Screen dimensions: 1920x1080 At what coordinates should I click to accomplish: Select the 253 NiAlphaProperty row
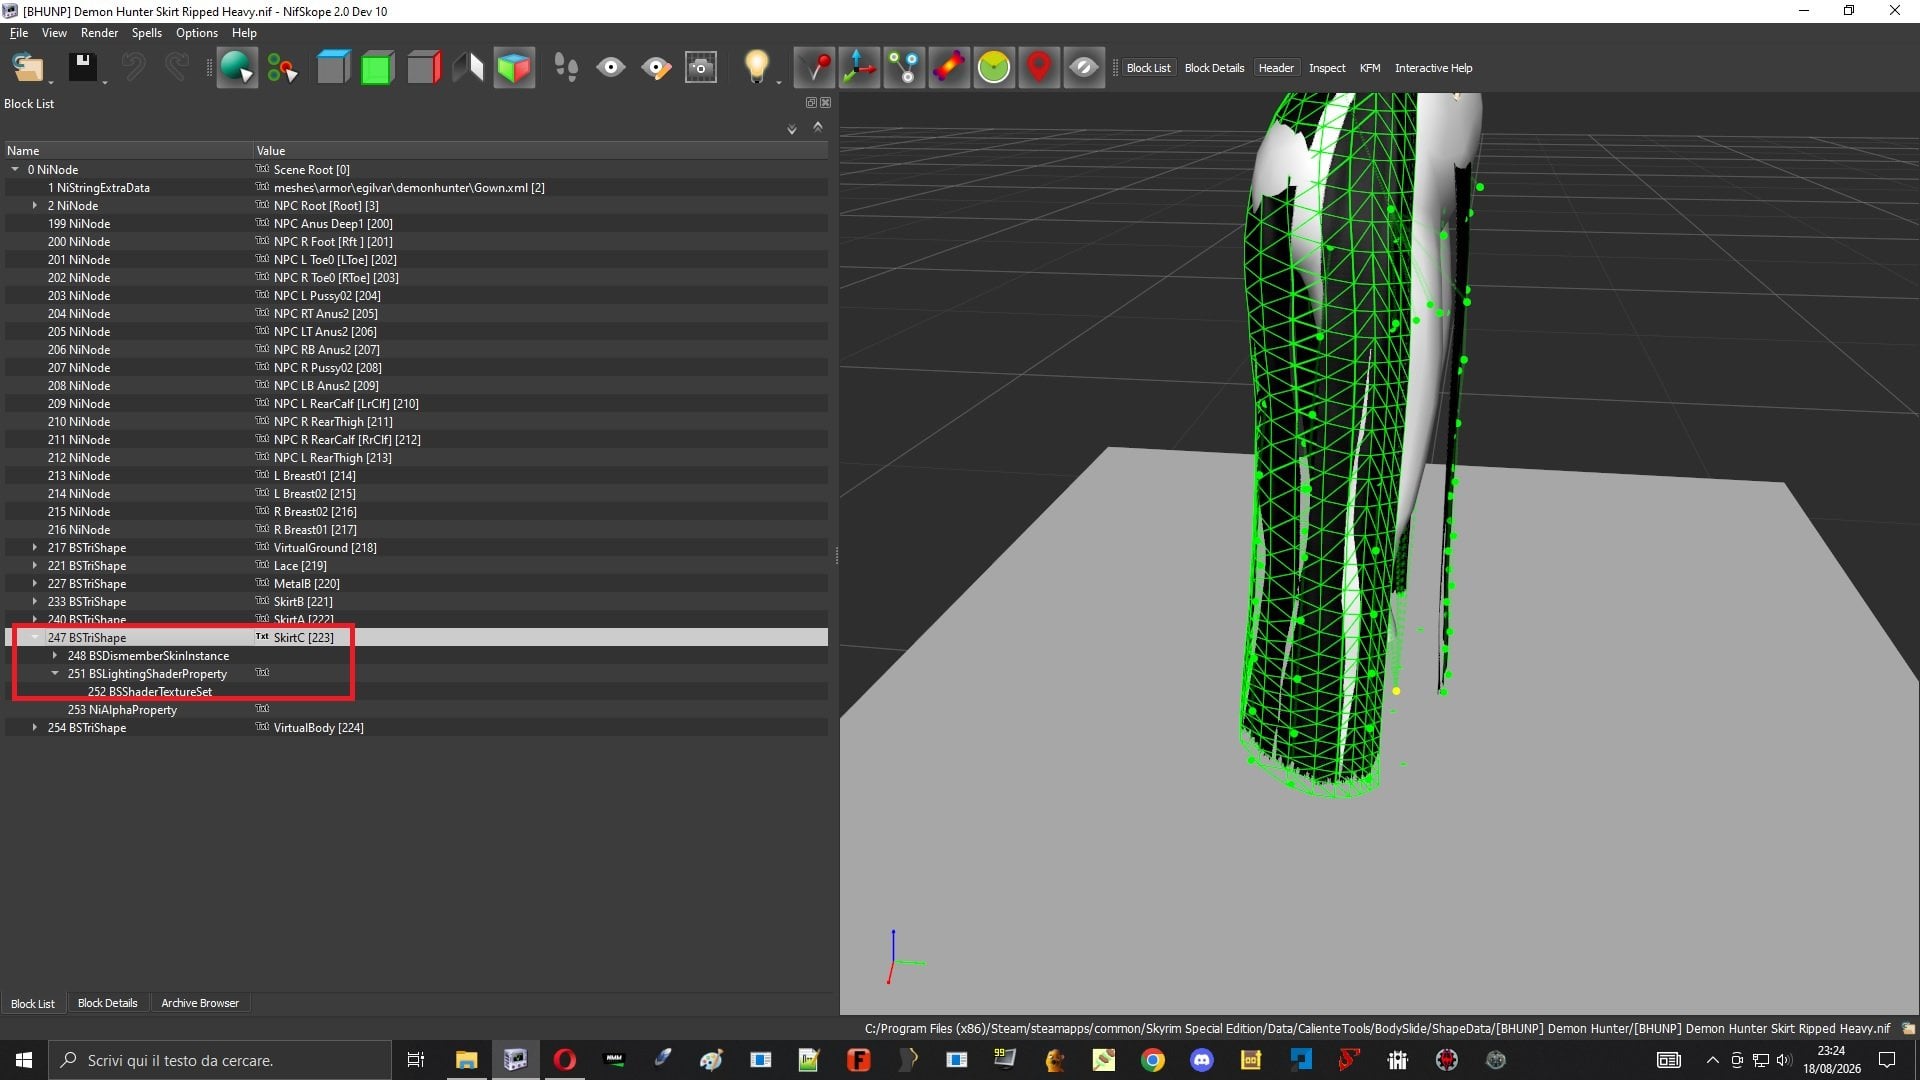(416, 710)
